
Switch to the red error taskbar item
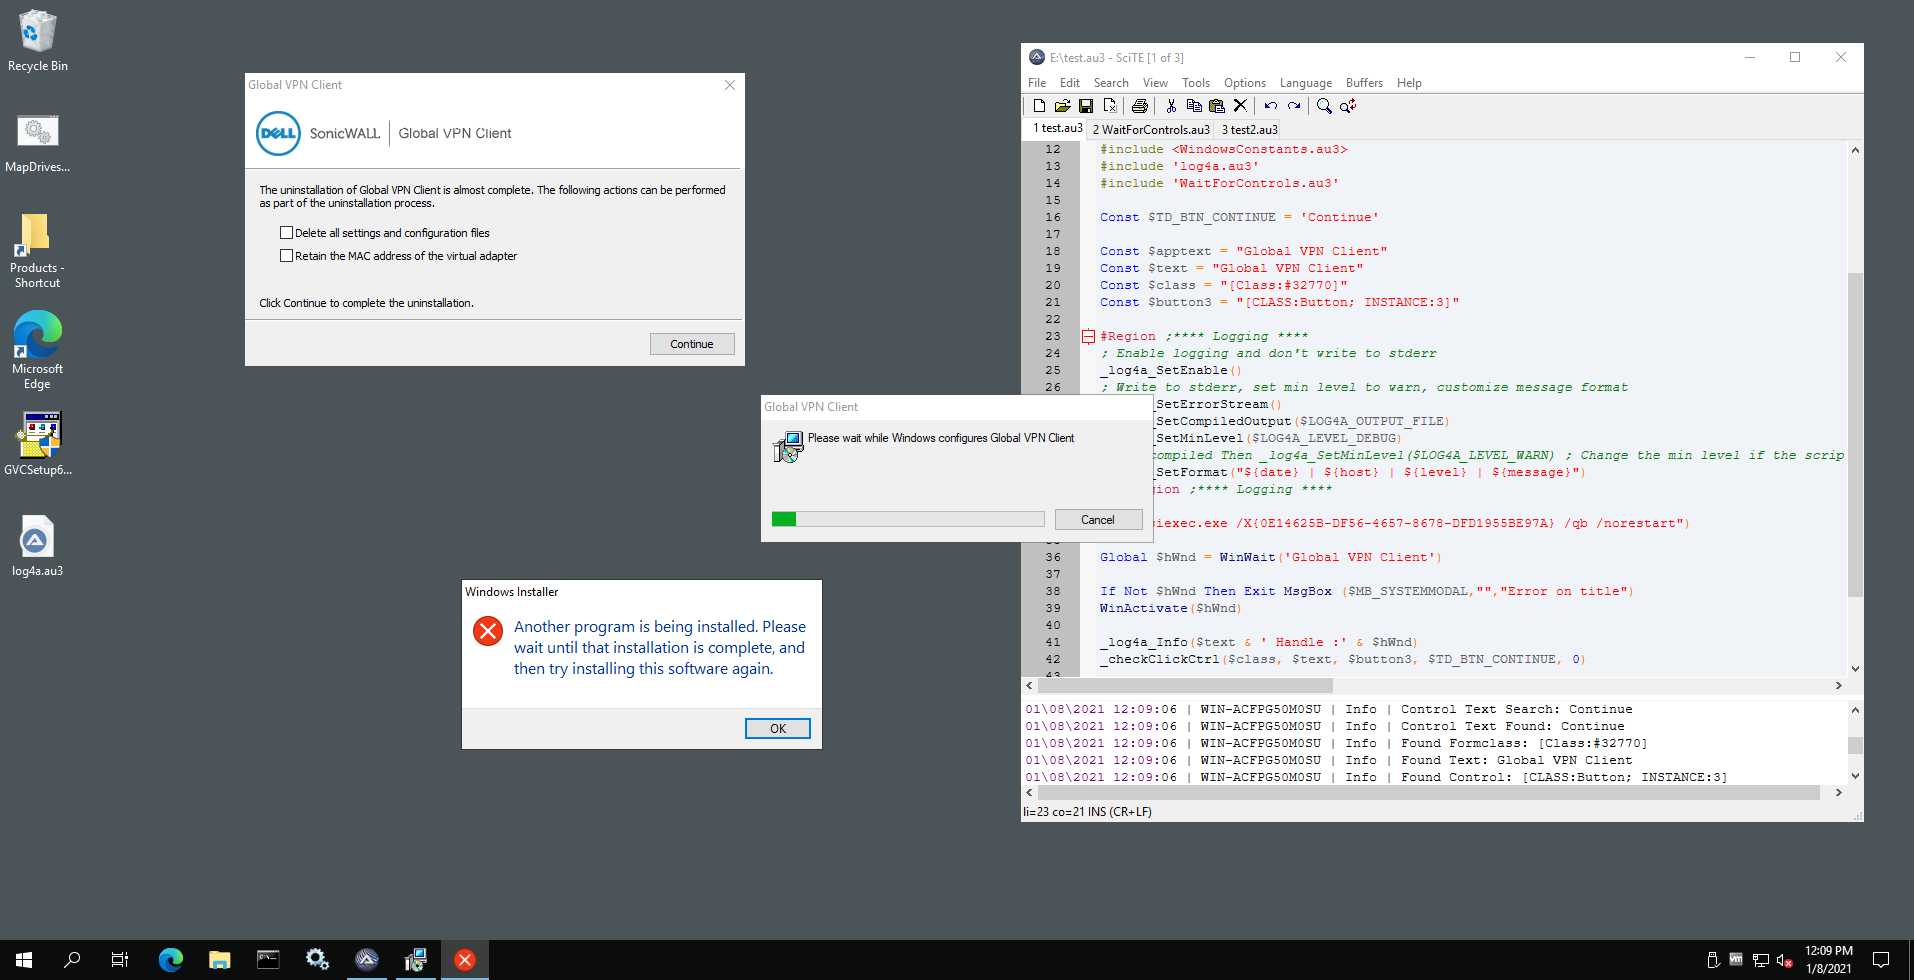[465, 960]
